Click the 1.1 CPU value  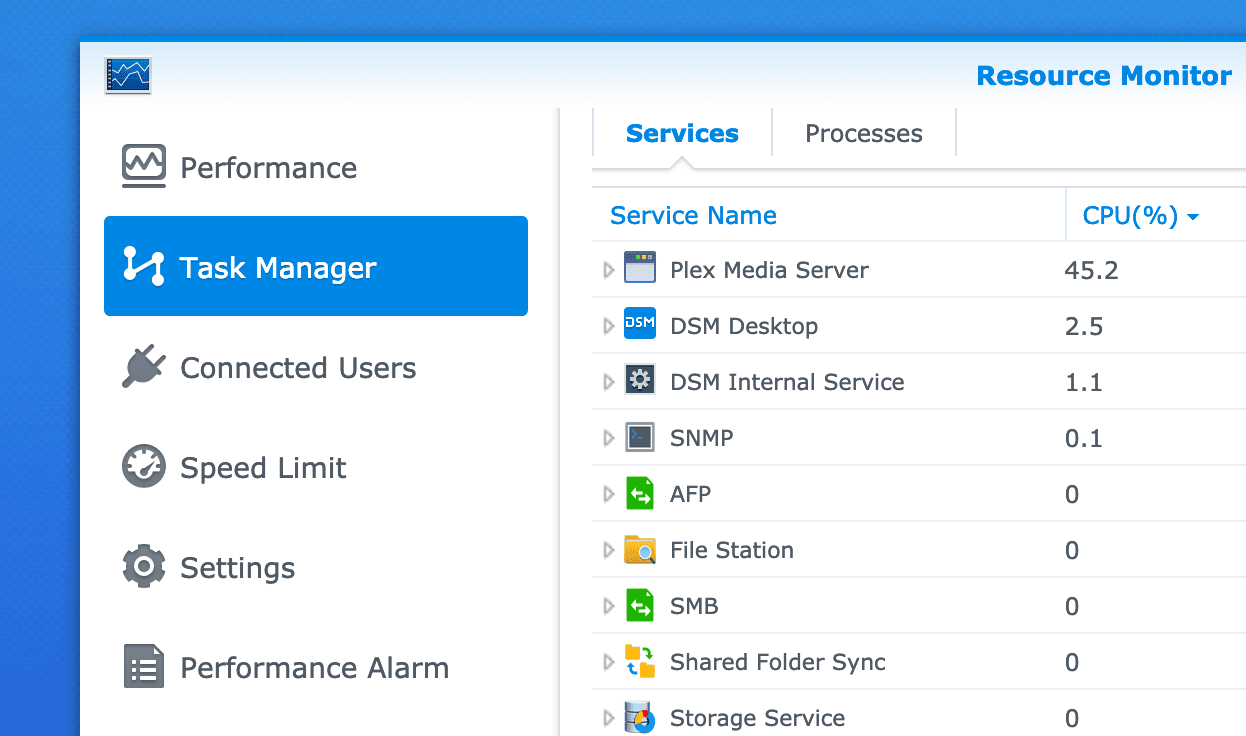[1084, 382]
